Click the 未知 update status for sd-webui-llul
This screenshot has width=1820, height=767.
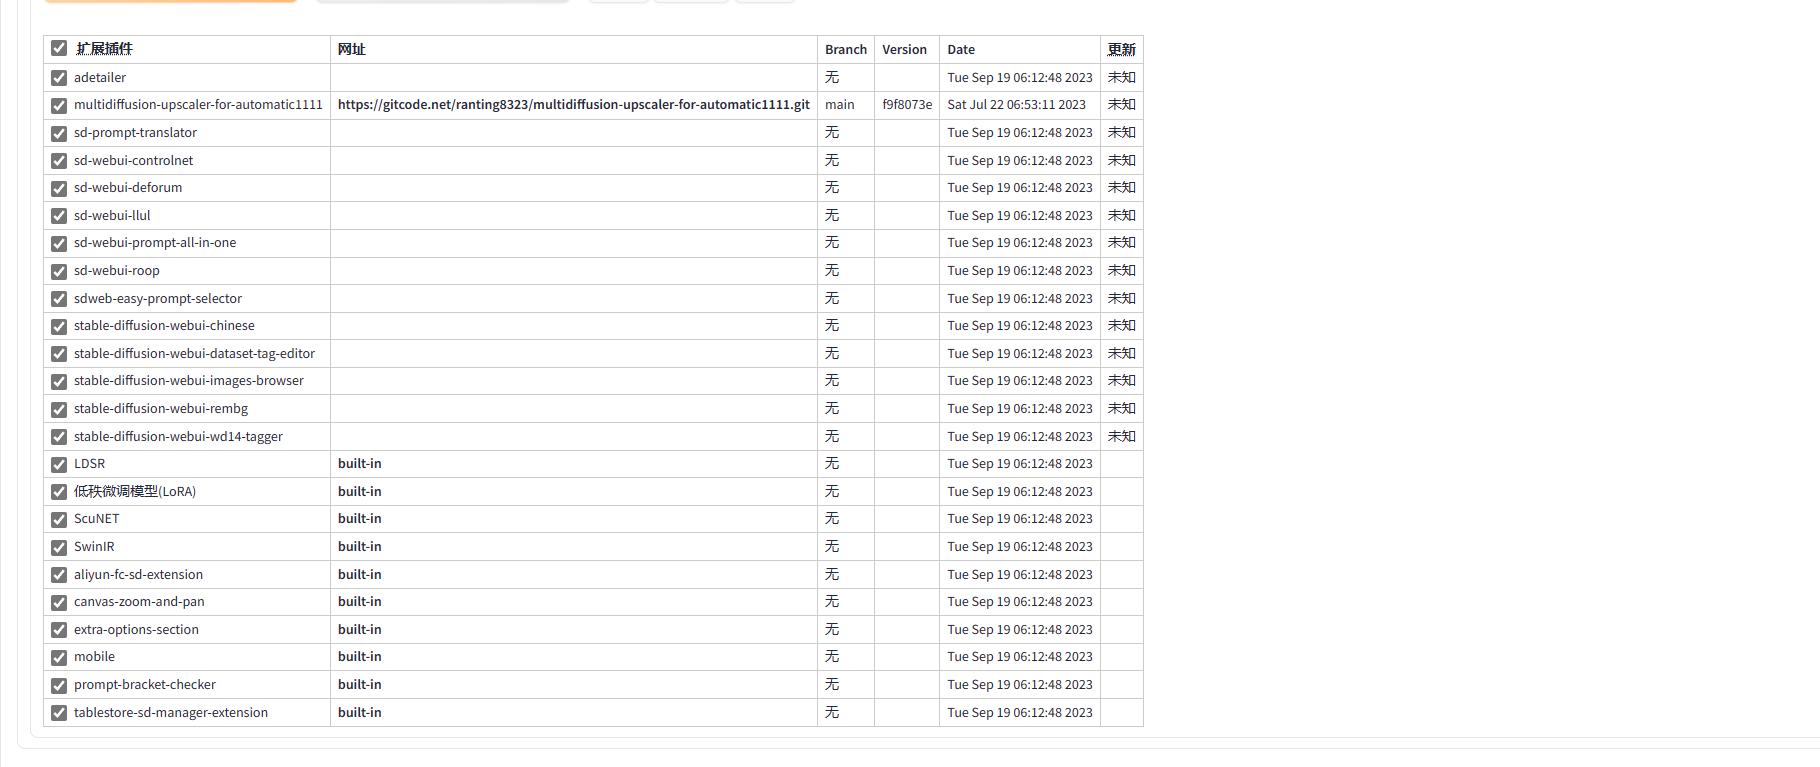pyautogui.click(x=1121, y=216)
